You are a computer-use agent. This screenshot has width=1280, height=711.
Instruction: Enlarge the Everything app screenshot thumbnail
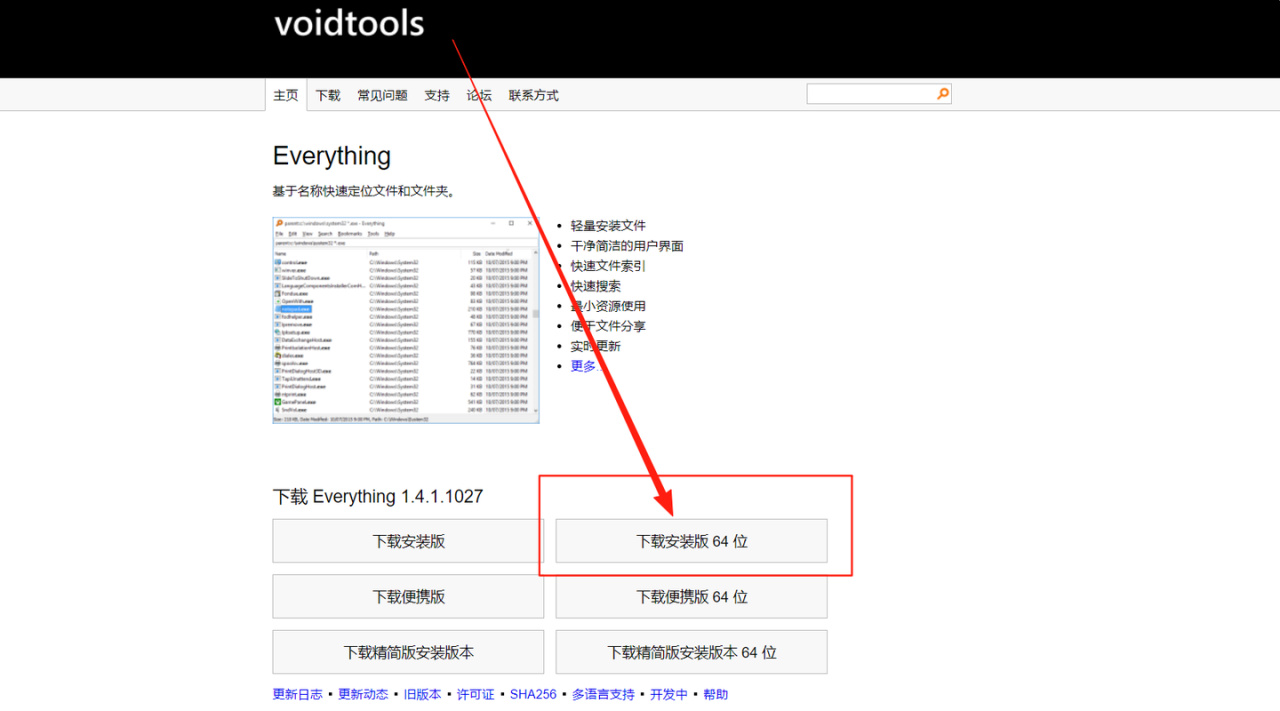click(406, 320)
